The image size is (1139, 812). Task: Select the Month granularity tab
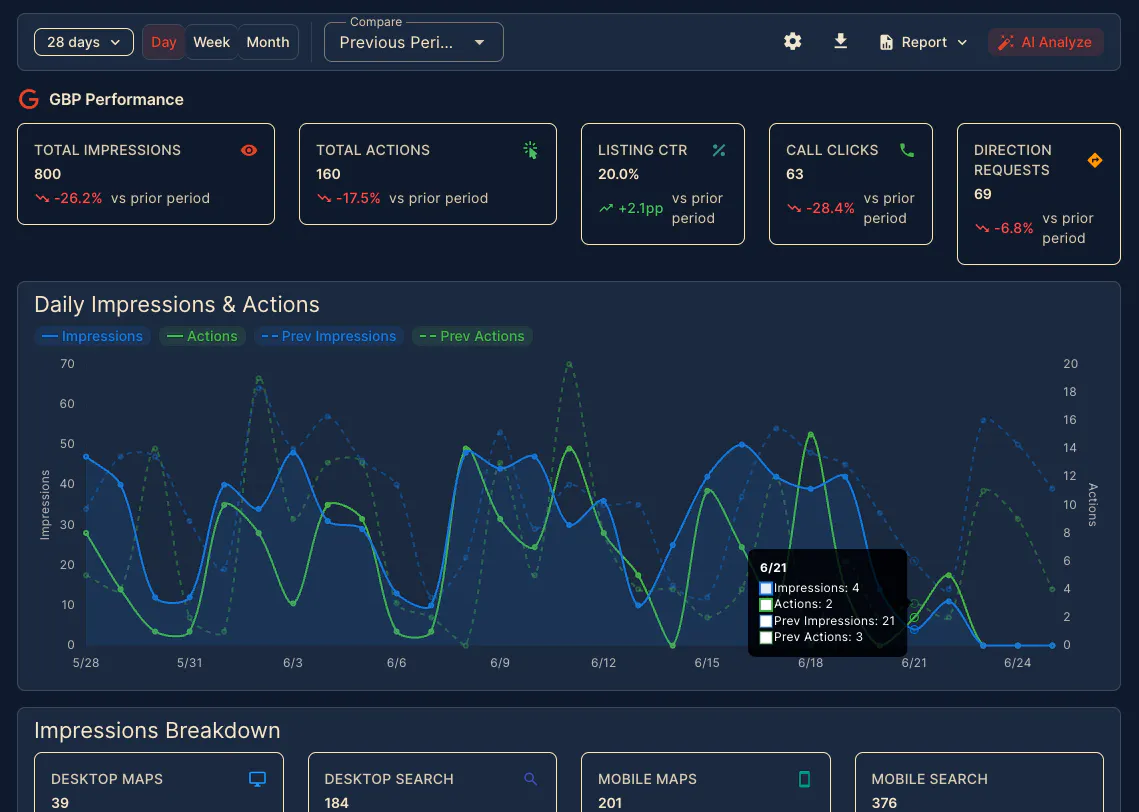point(267,42)
